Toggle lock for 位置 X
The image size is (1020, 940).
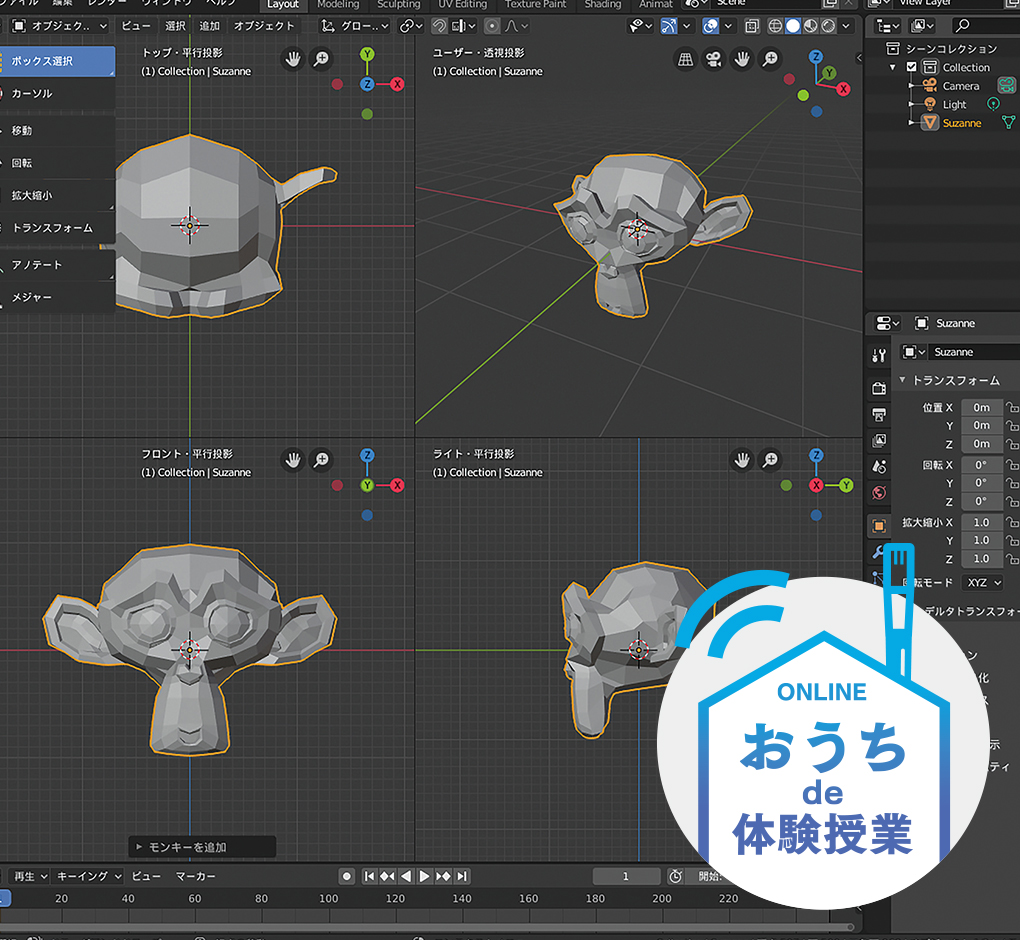pyautogui.click(x=1012, y=408)
